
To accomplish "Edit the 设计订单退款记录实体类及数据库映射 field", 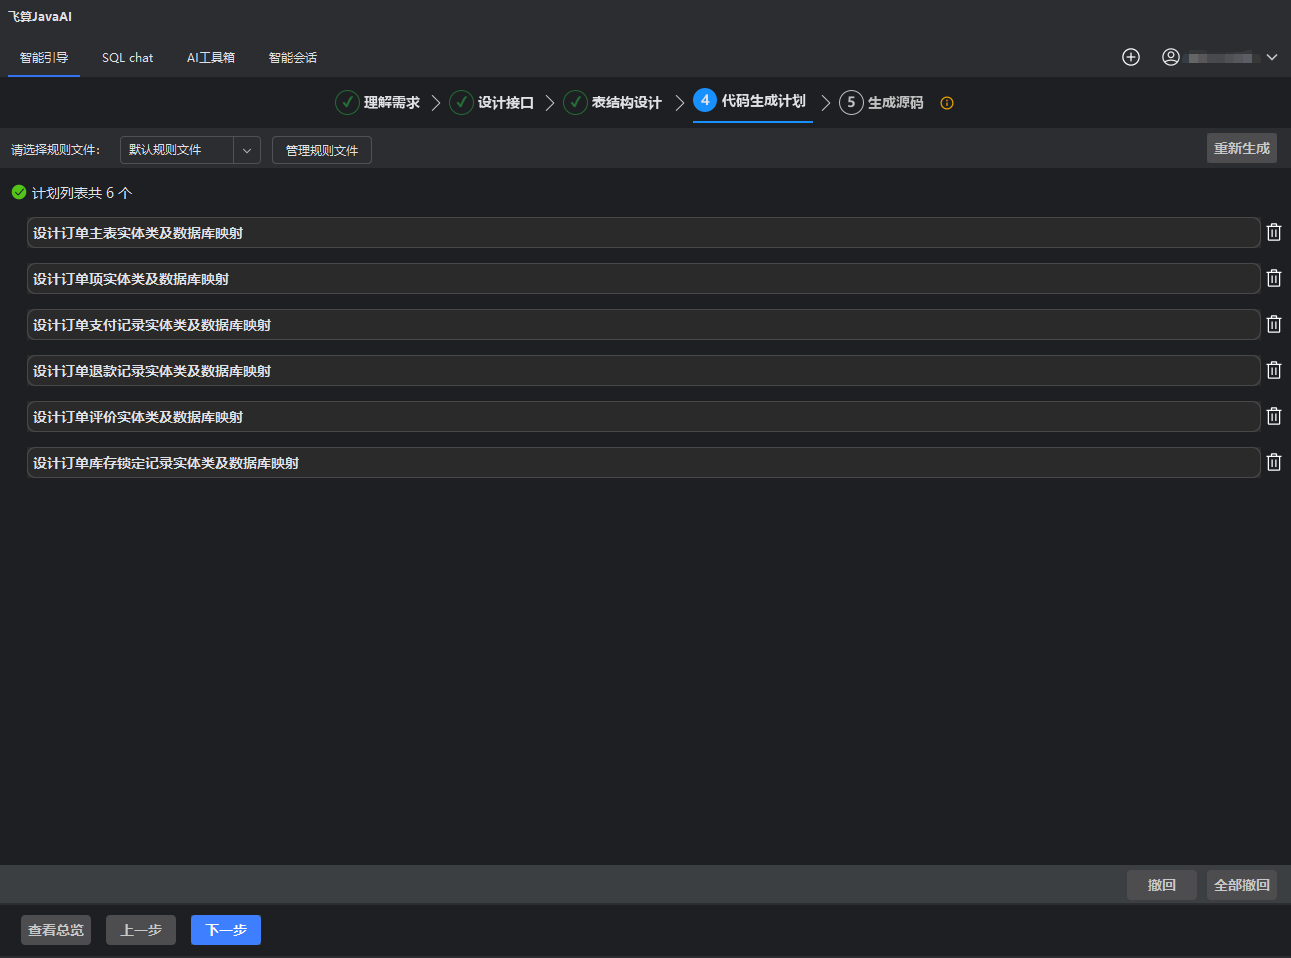I will click(643, 371).
